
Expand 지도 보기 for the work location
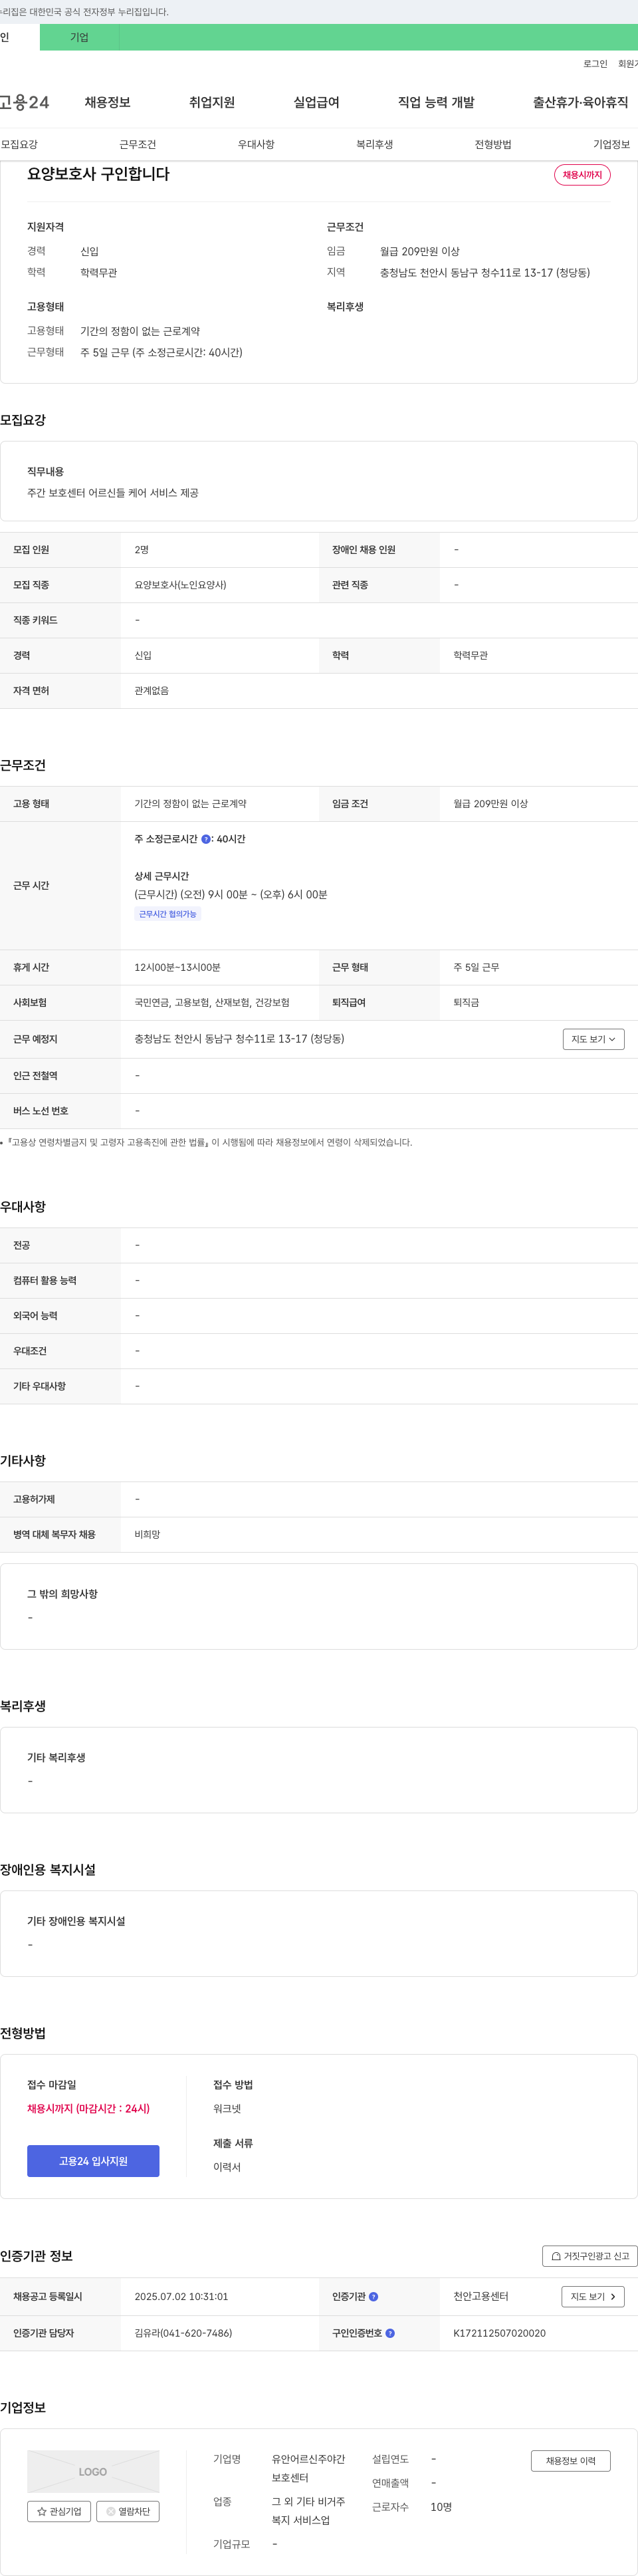pyautogui.click(x=593, y=1039)
